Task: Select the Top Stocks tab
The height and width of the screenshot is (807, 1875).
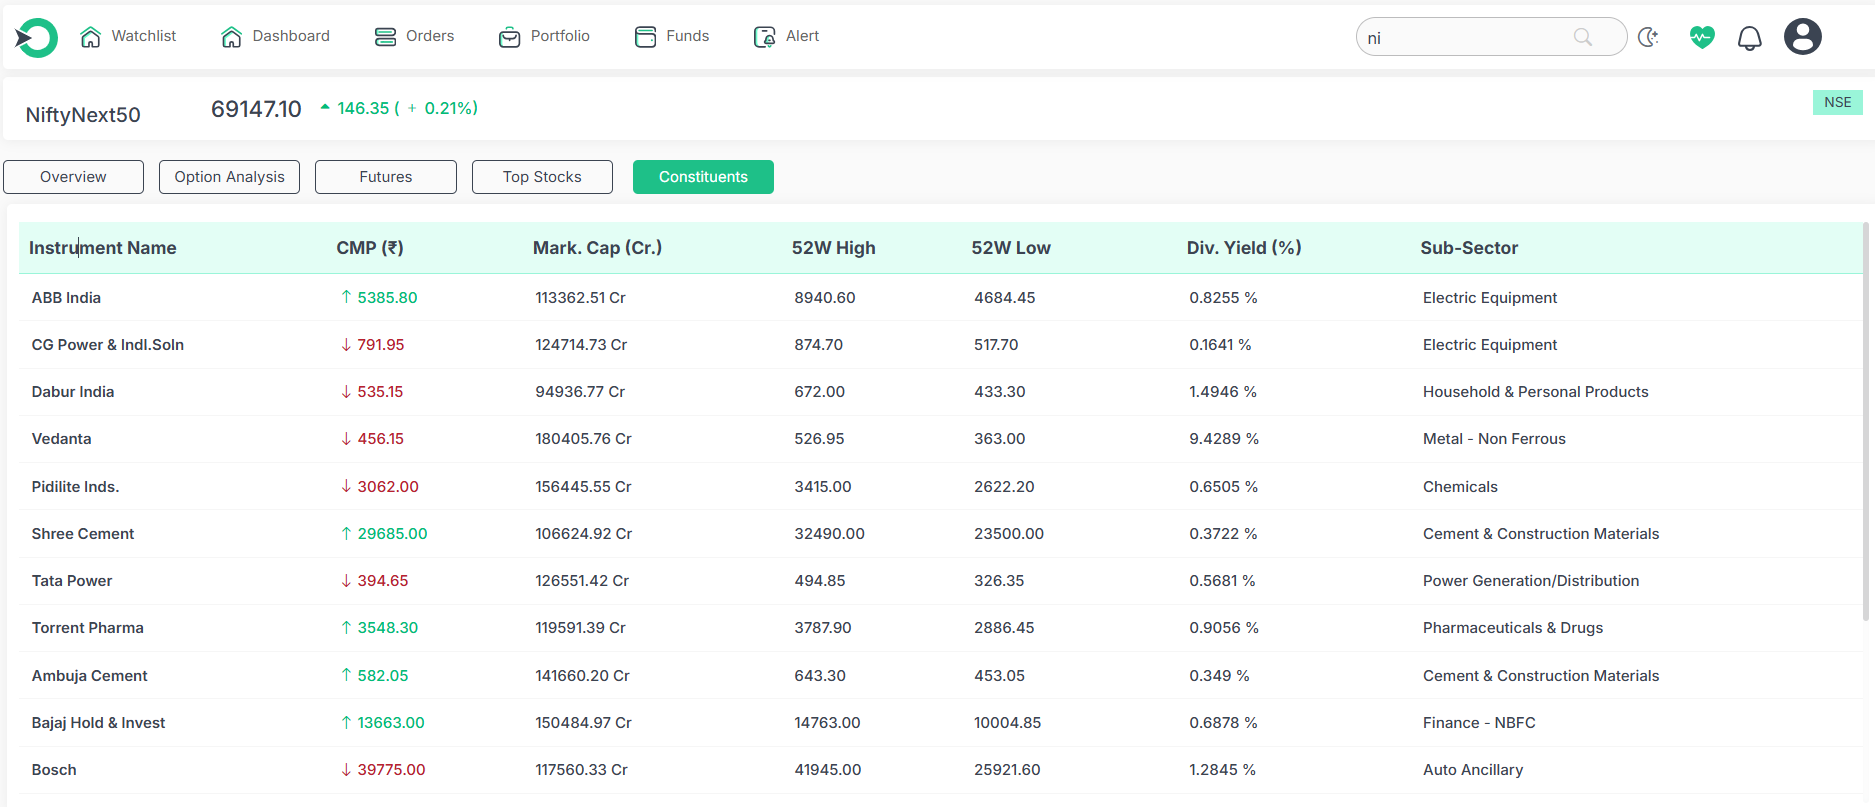Action: coord(542,177)
